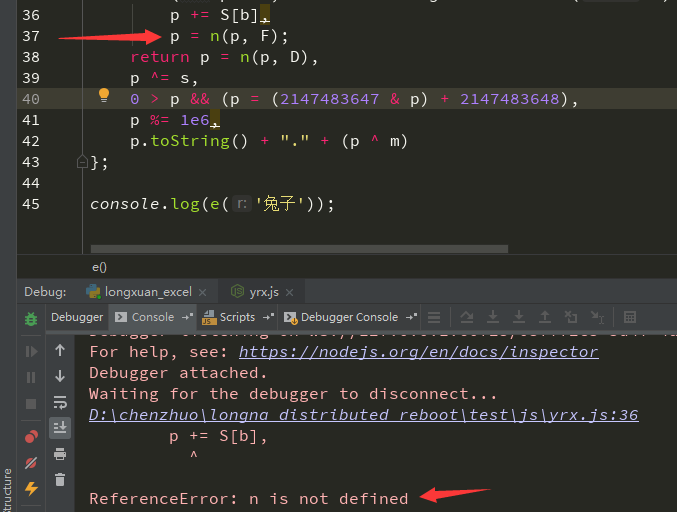Open View Breakpoints red dots icon
The image size is (677, 512).
31,437
